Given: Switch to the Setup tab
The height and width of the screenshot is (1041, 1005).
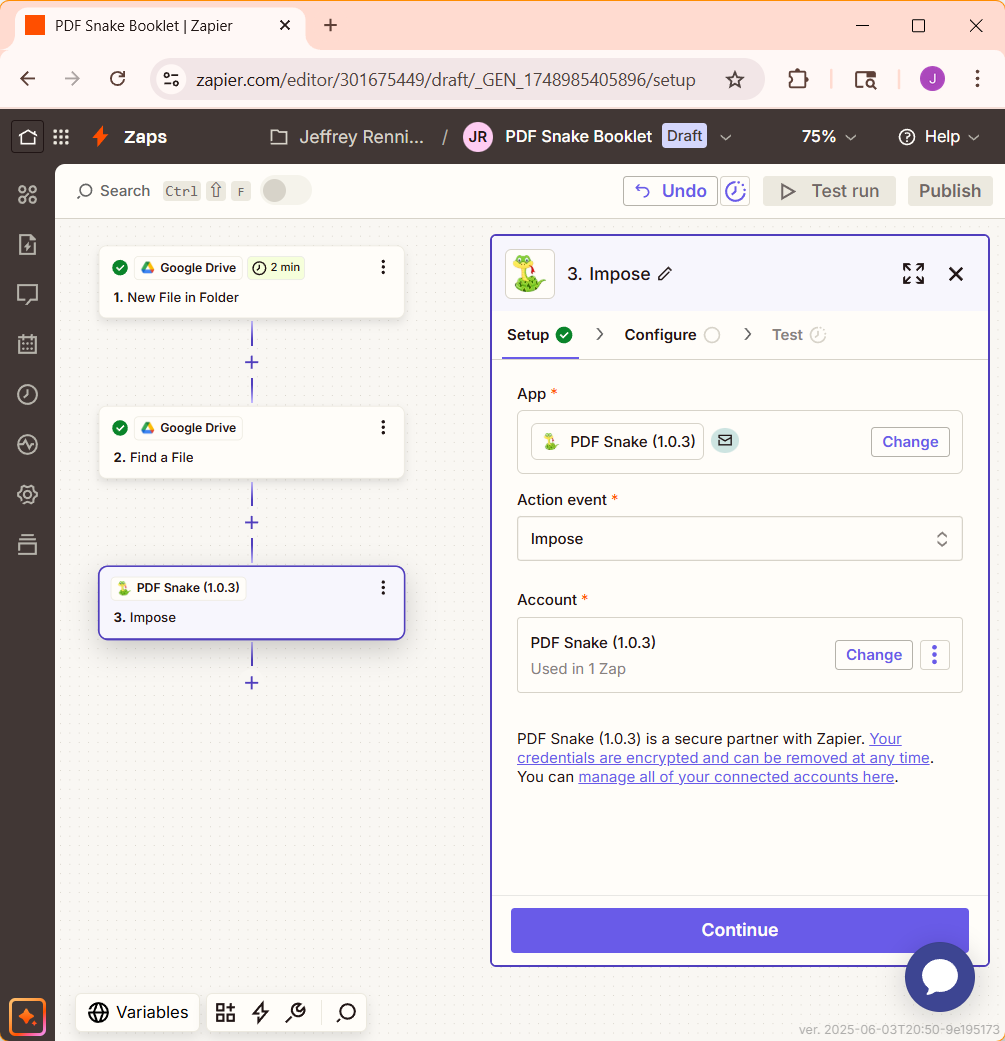Looking at the screenshot, I should click(x=540, y=335).
